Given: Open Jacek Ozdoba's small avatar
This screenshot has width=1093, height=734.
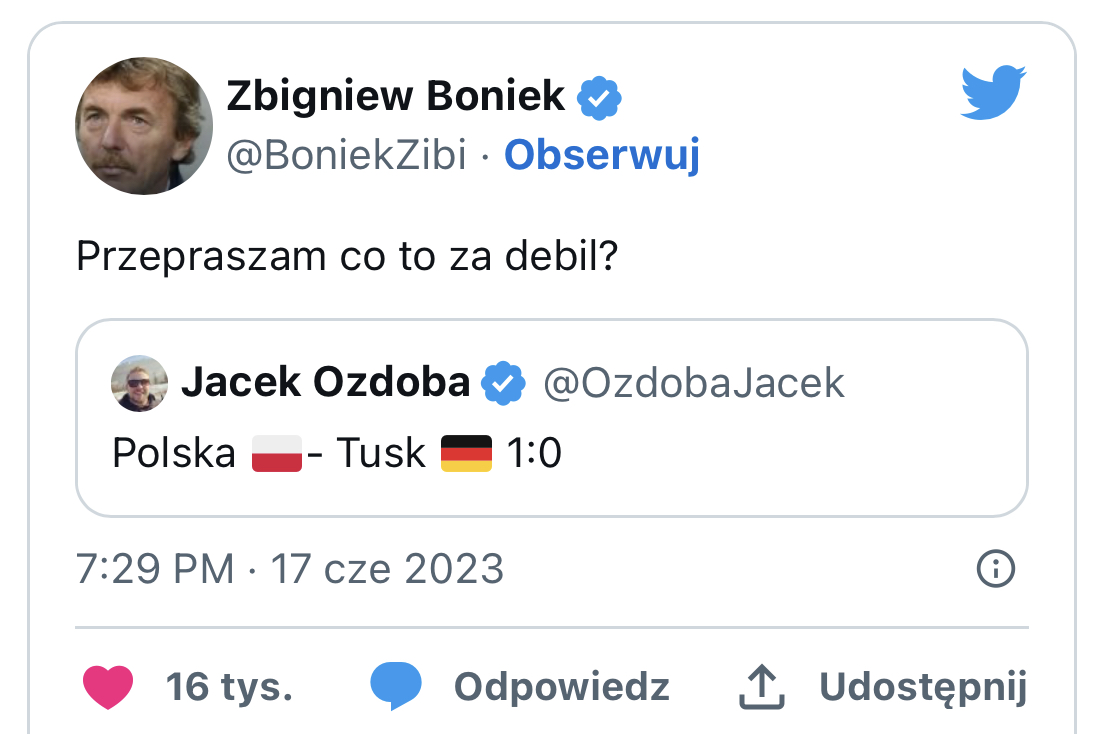Looking at the screenshot, I should click(139, 383).
